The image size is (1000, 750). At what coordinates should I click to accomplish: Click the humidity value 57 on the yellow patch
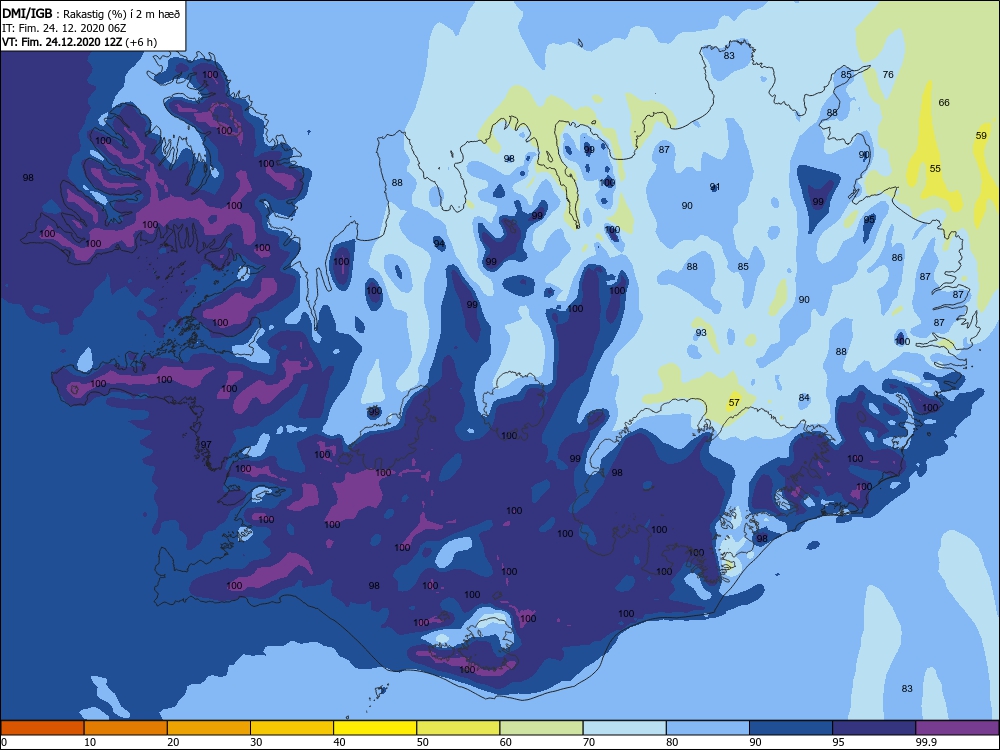click(x=734, y=402)
